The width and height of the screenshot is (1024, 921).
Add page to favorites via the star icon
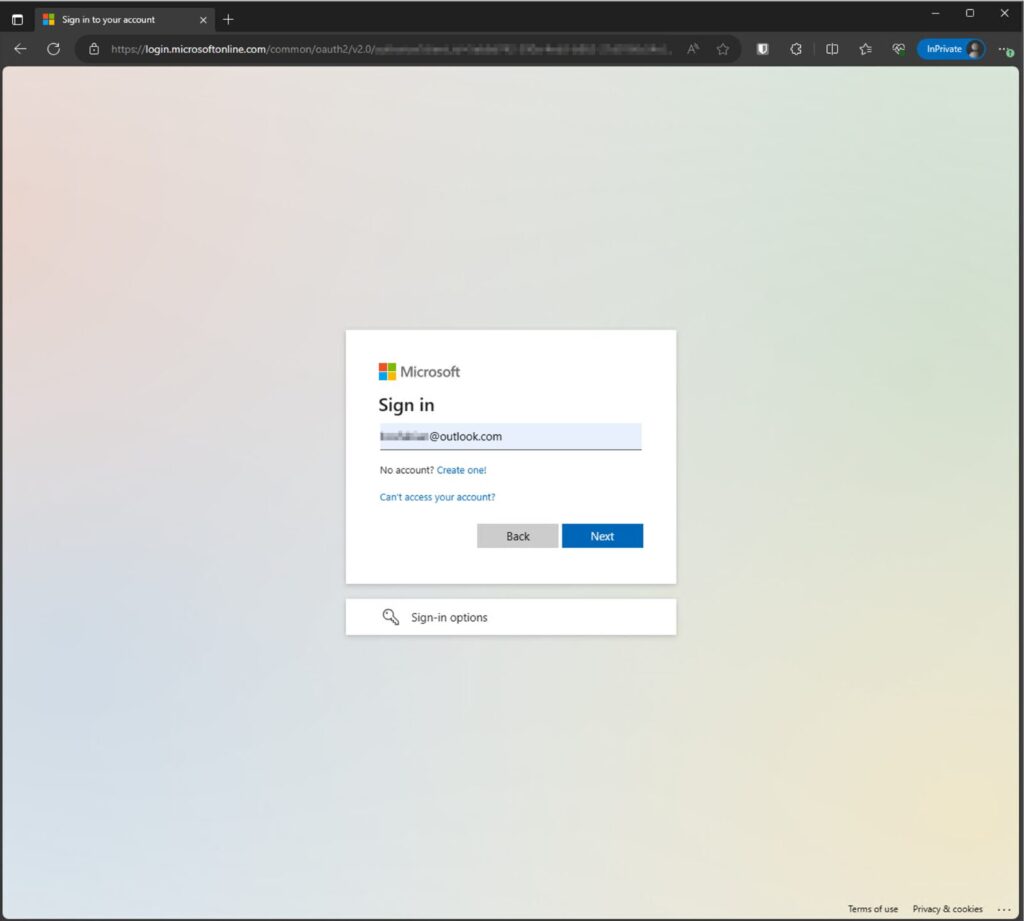click(723, 49)
